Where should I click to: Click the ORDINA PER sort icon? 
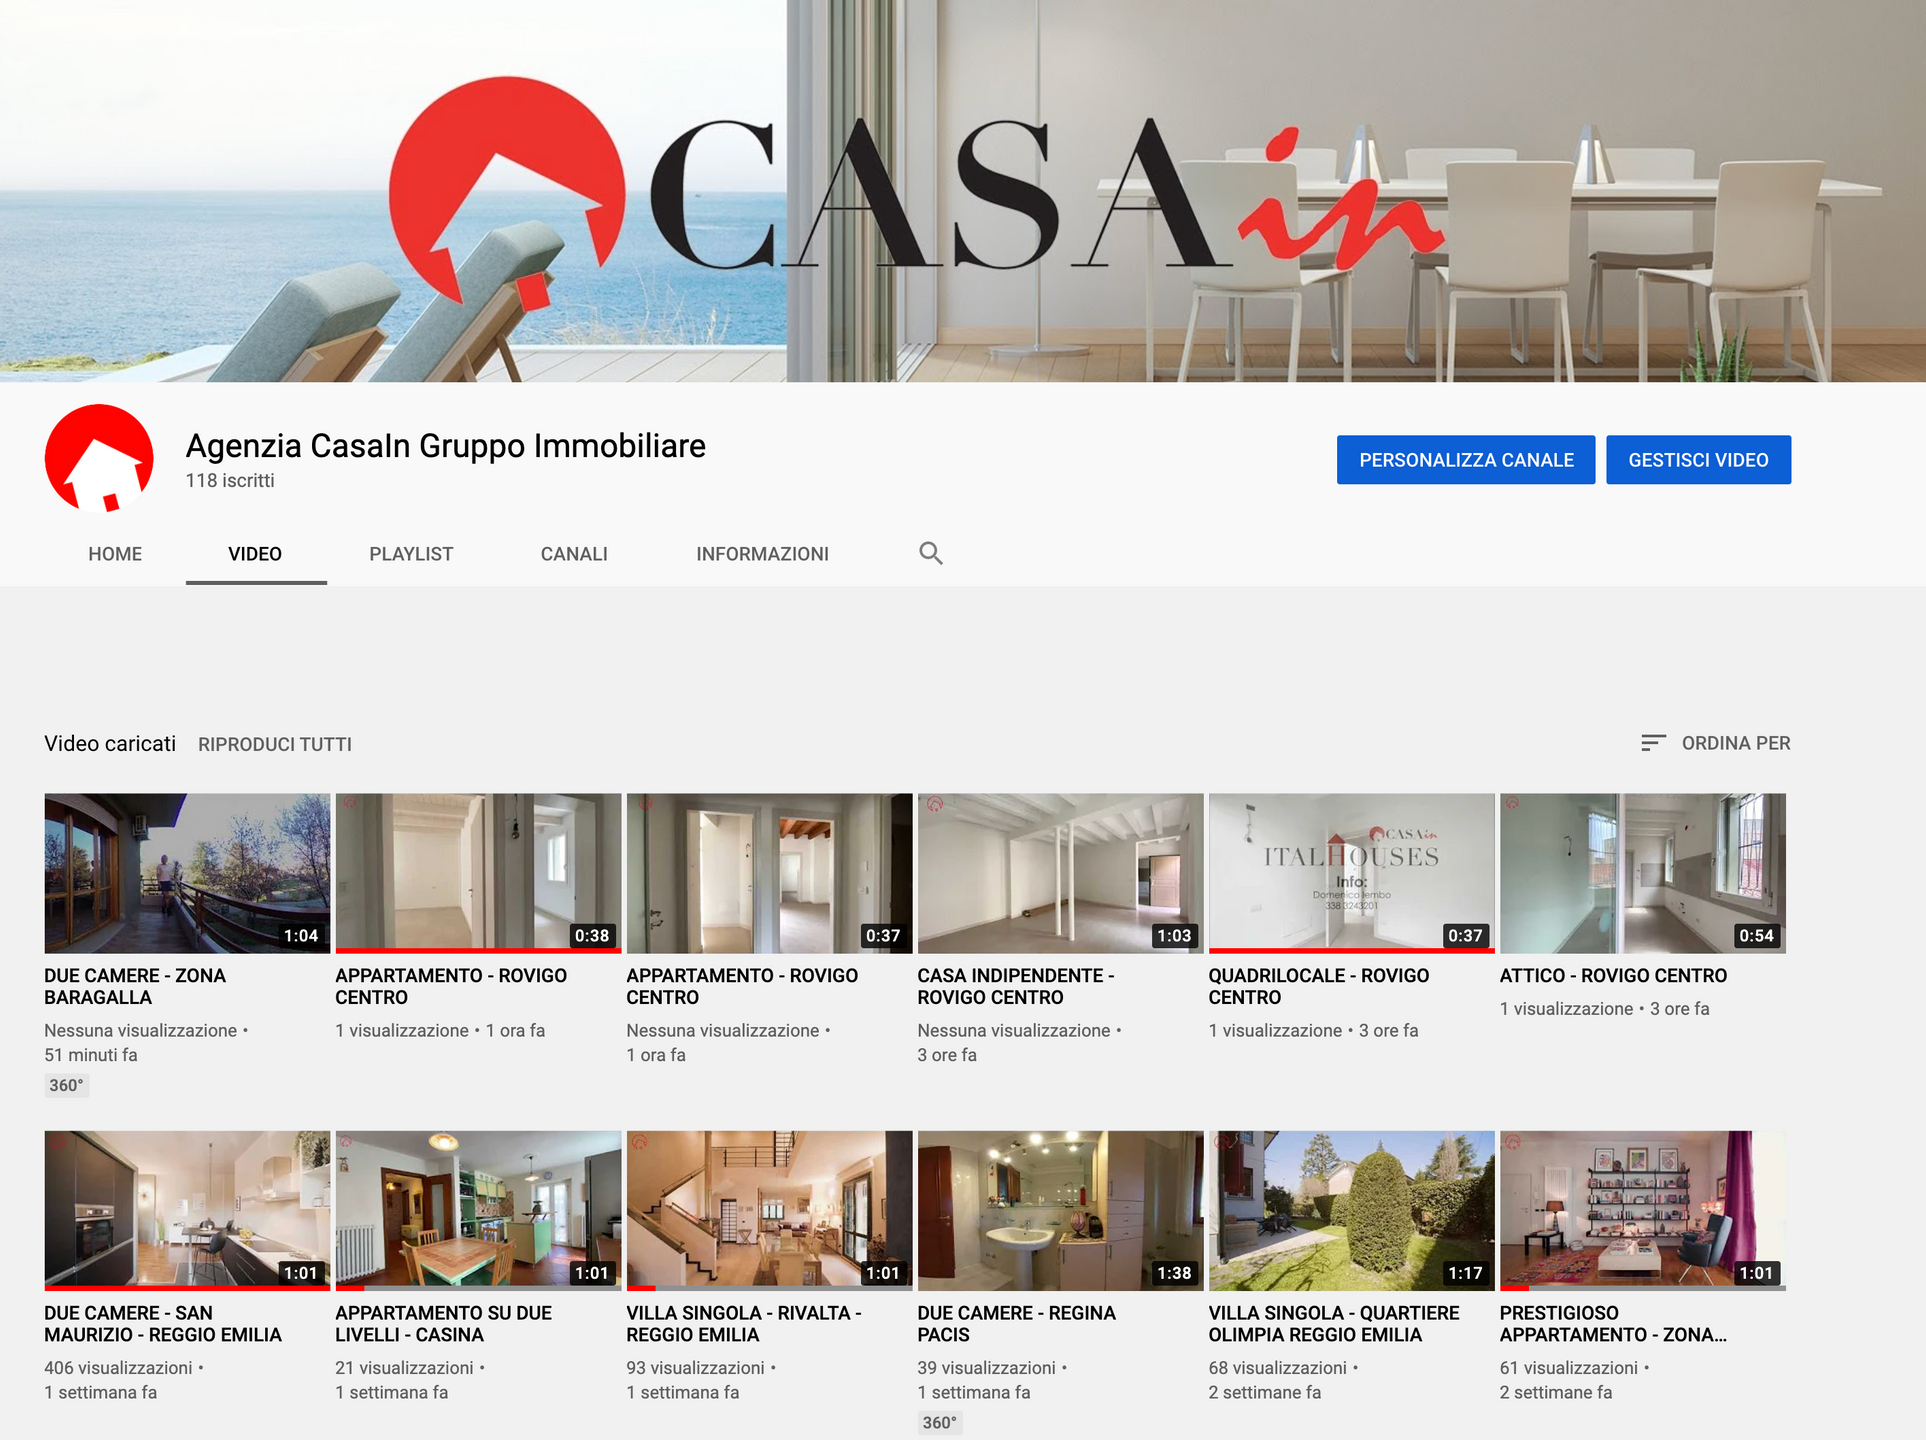pos(1653,743)
